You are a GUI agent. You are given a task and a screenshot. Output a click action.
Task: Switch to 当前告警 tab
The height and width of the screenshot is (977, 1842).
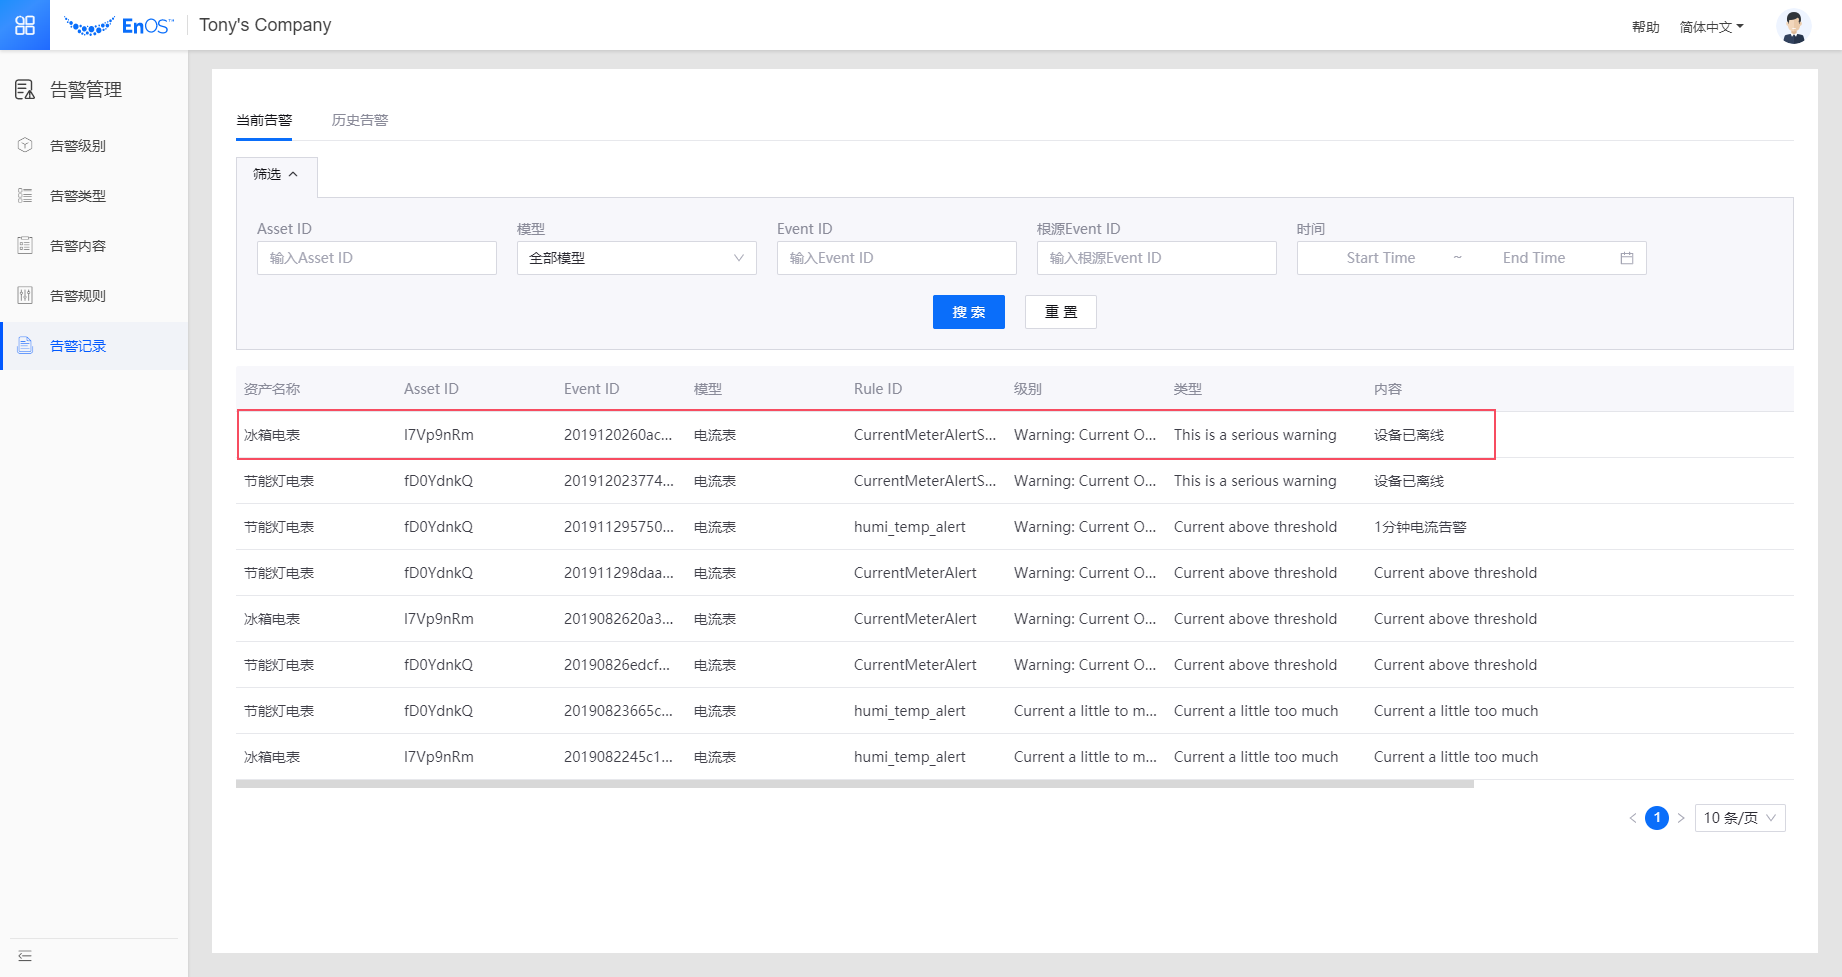[264, 120]
